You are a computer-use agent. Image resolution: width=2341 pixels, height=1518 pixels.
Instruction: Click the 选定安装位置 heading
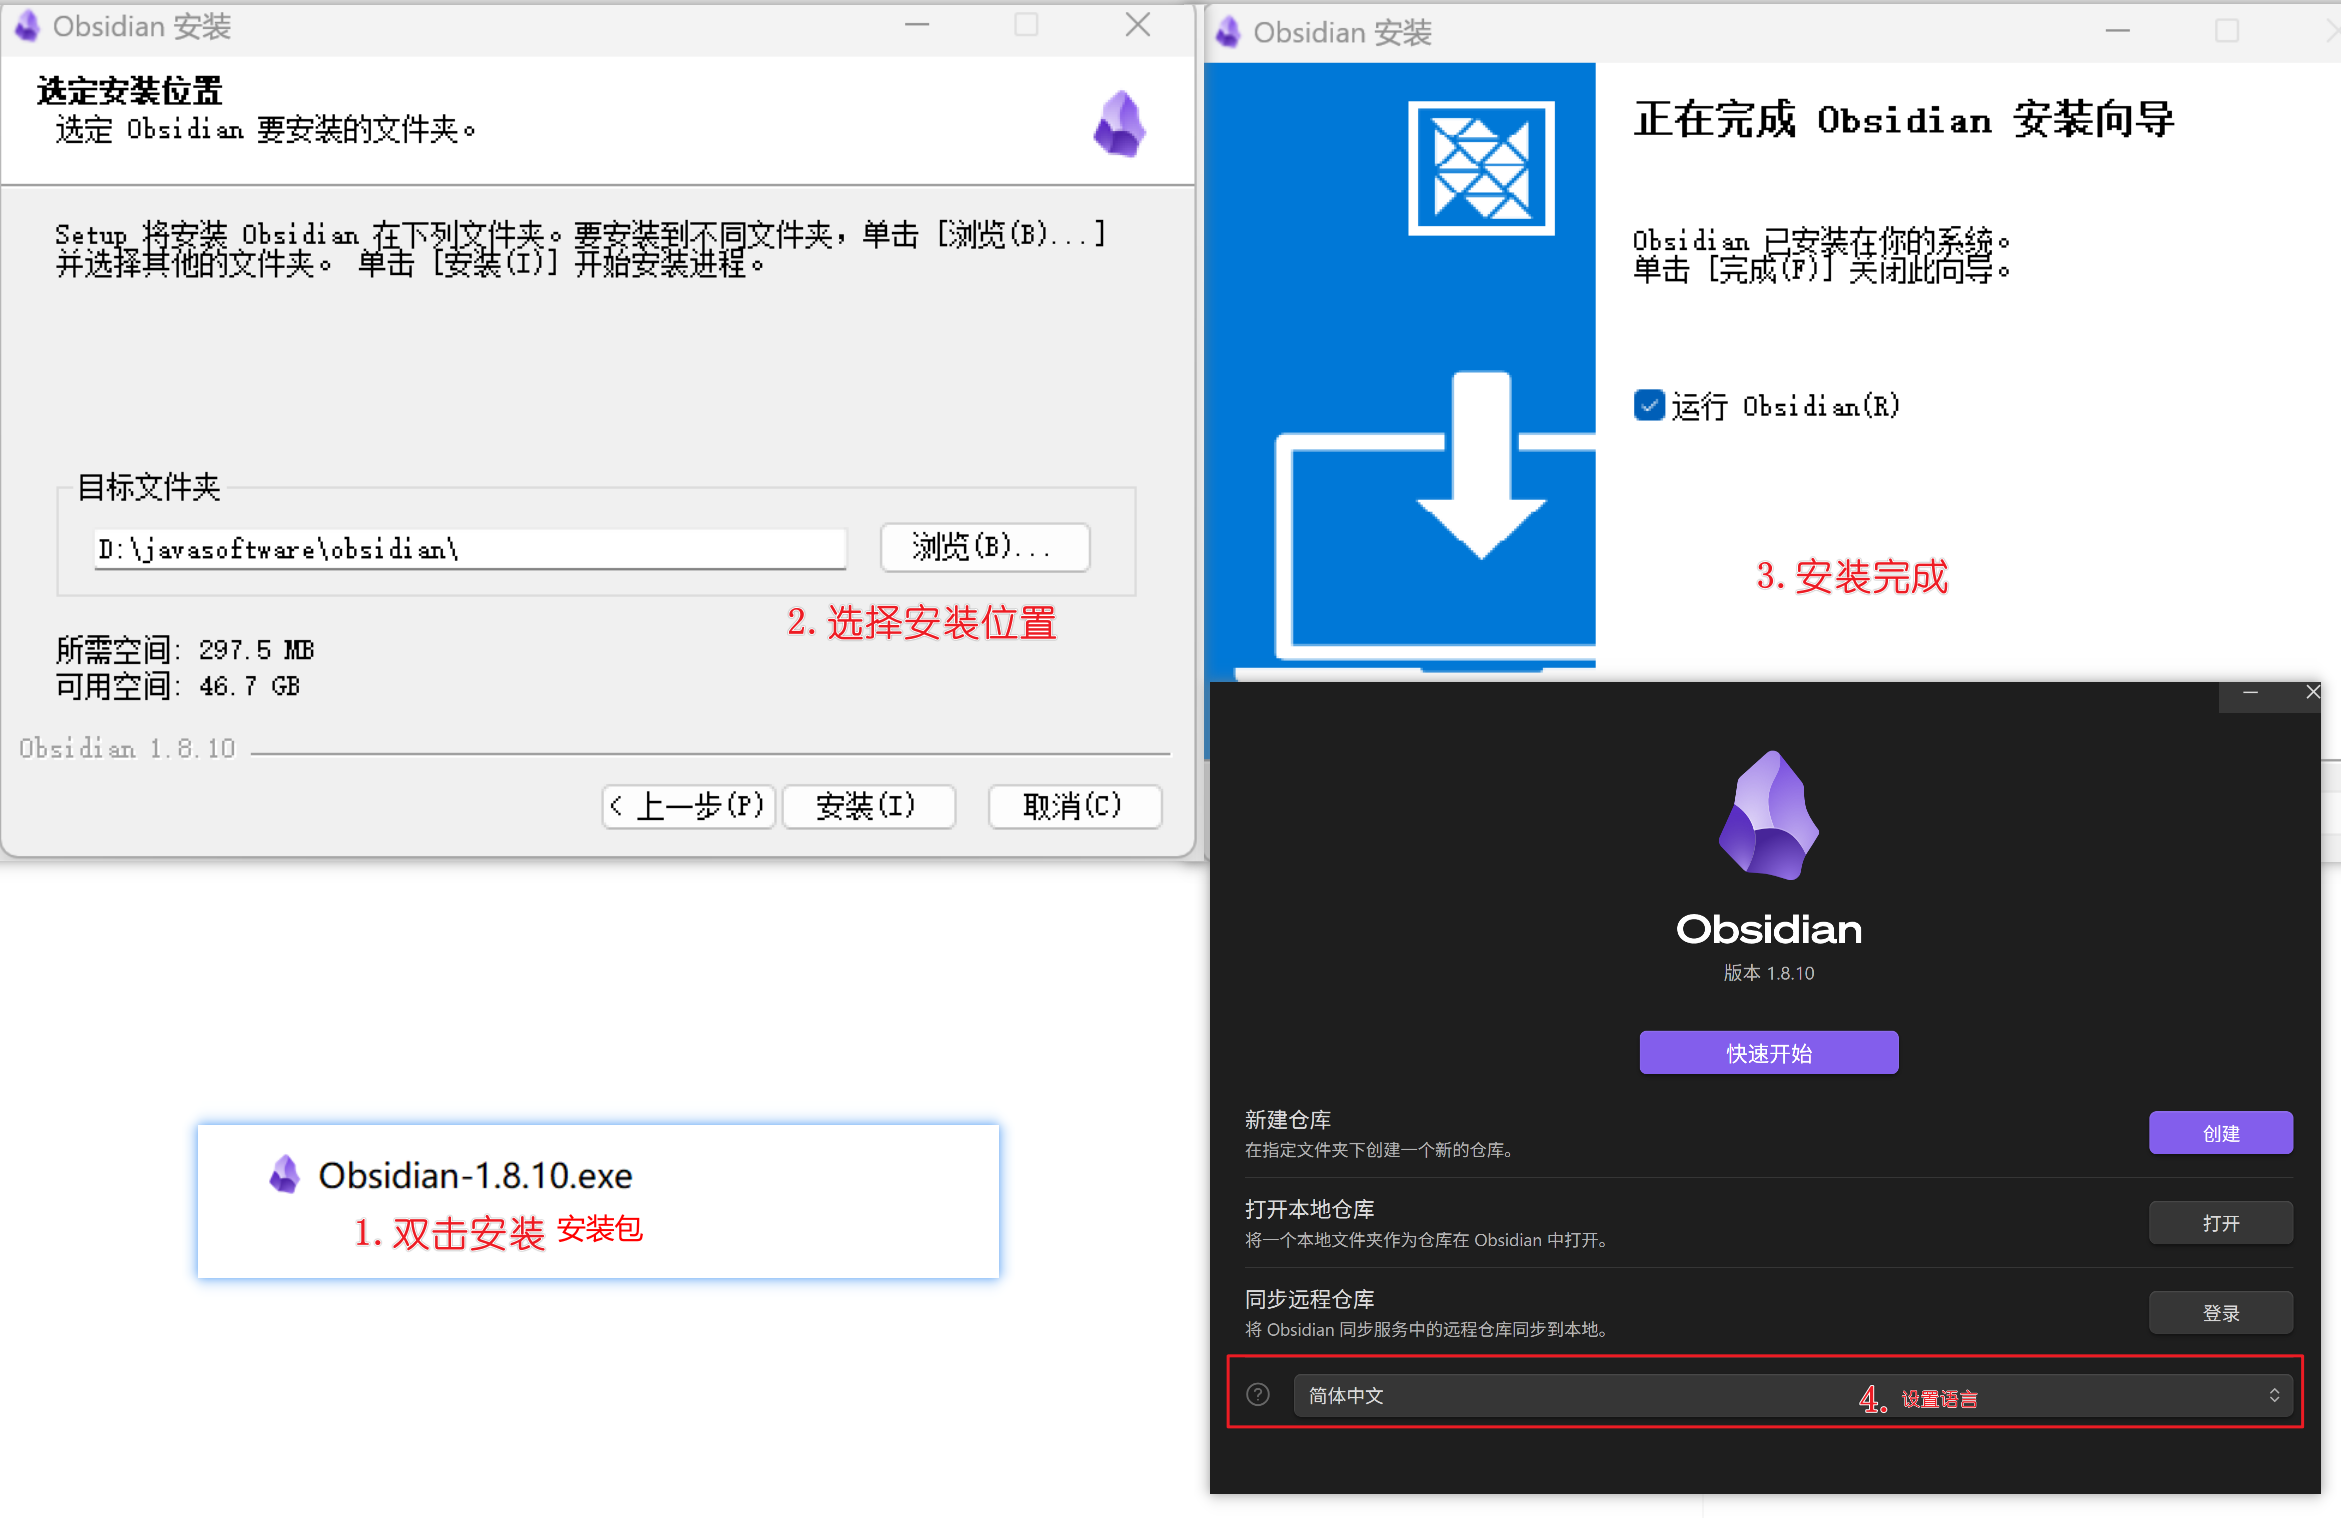click(129, 91)
